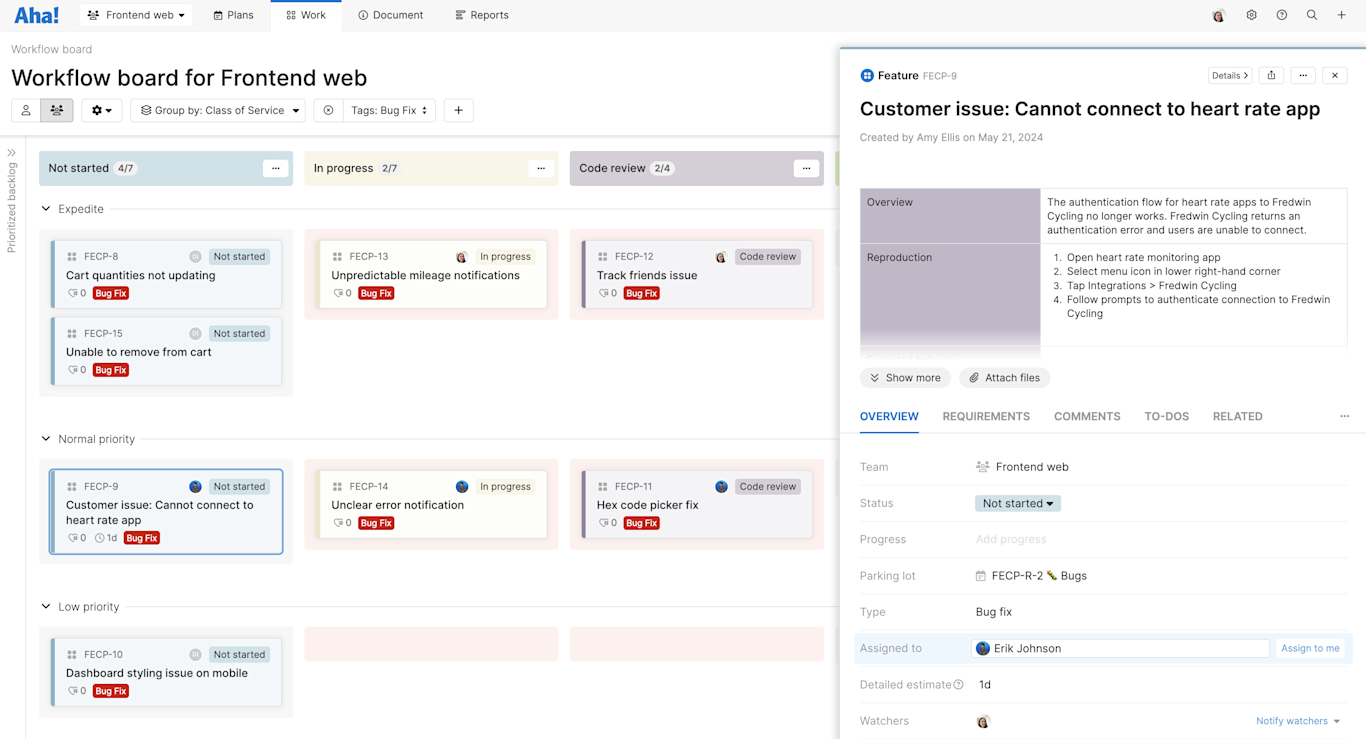1366x739 pixels.
Task: Switch to the Reports tab
Action: [481, 15]
